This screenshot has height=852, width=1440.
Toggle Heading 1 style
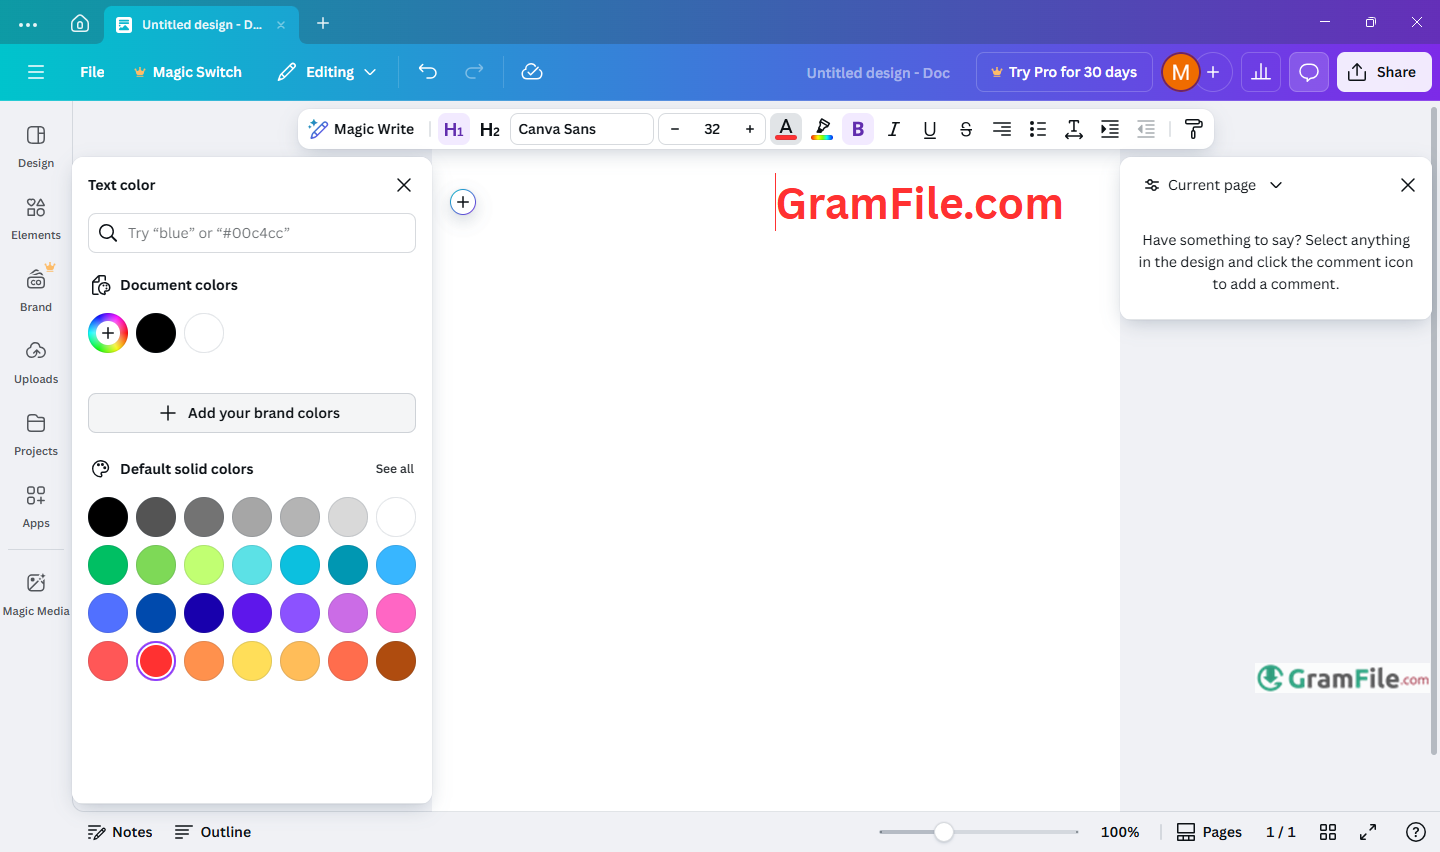coord(454,129)
